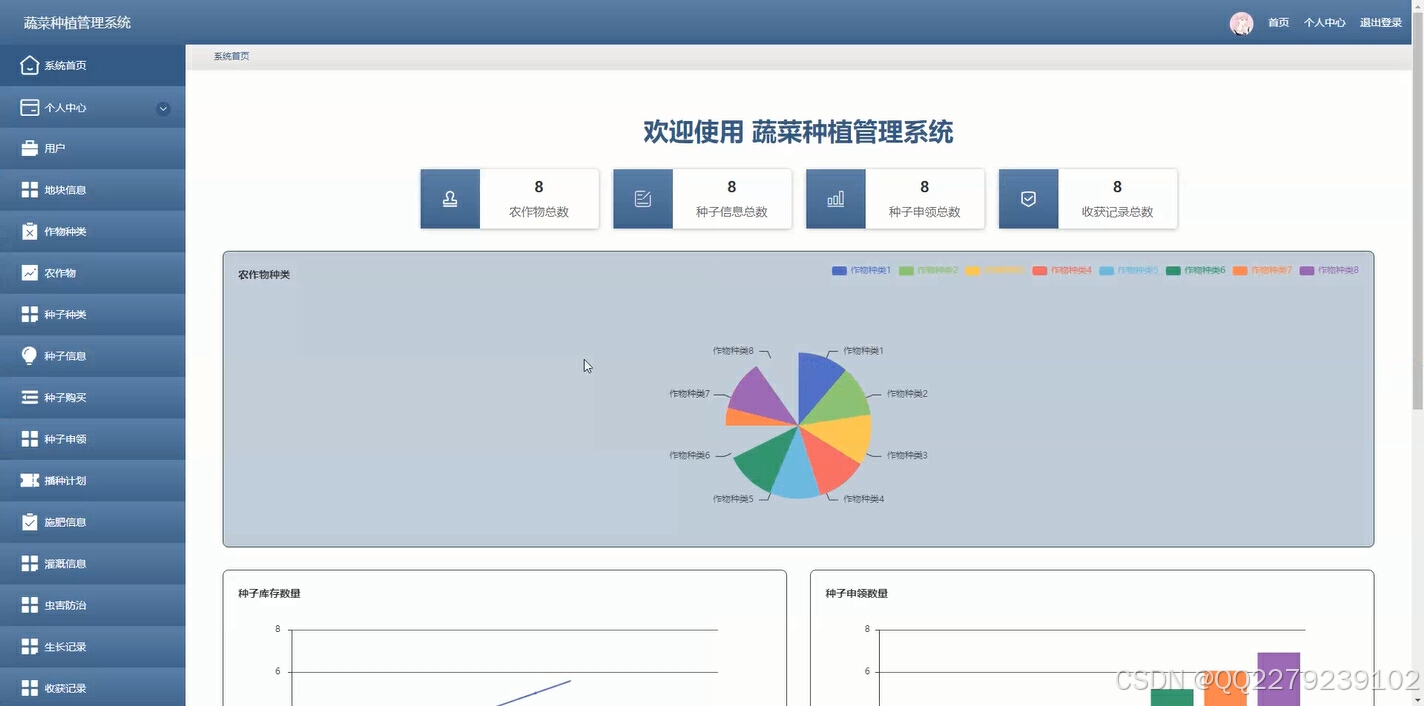Open 施肥信息 via its checkmark icon
The image size is (1424, 706).
pyautogui.click(x=29, y=521)
